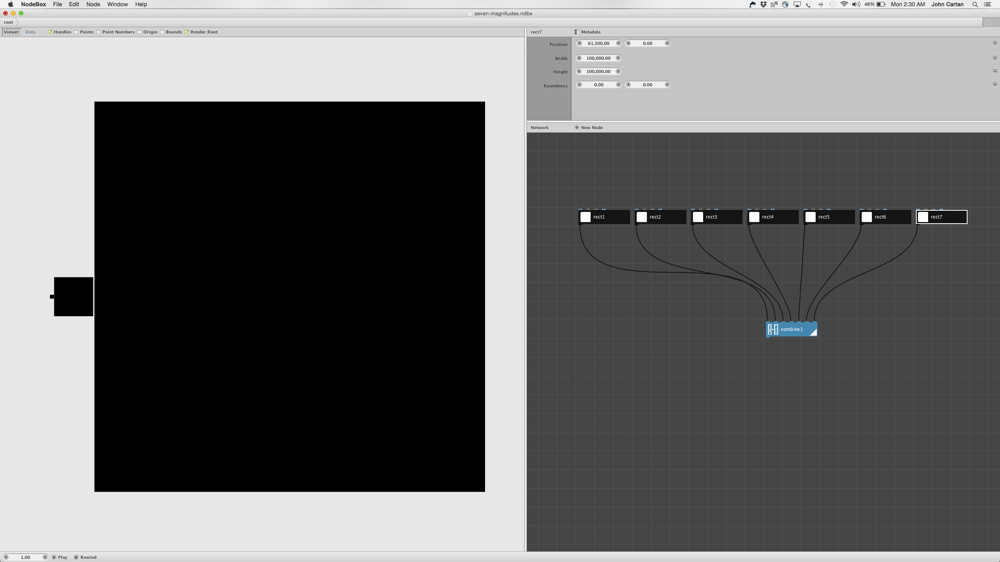Increase Position Y with right stepper arrow

(667, 43)
